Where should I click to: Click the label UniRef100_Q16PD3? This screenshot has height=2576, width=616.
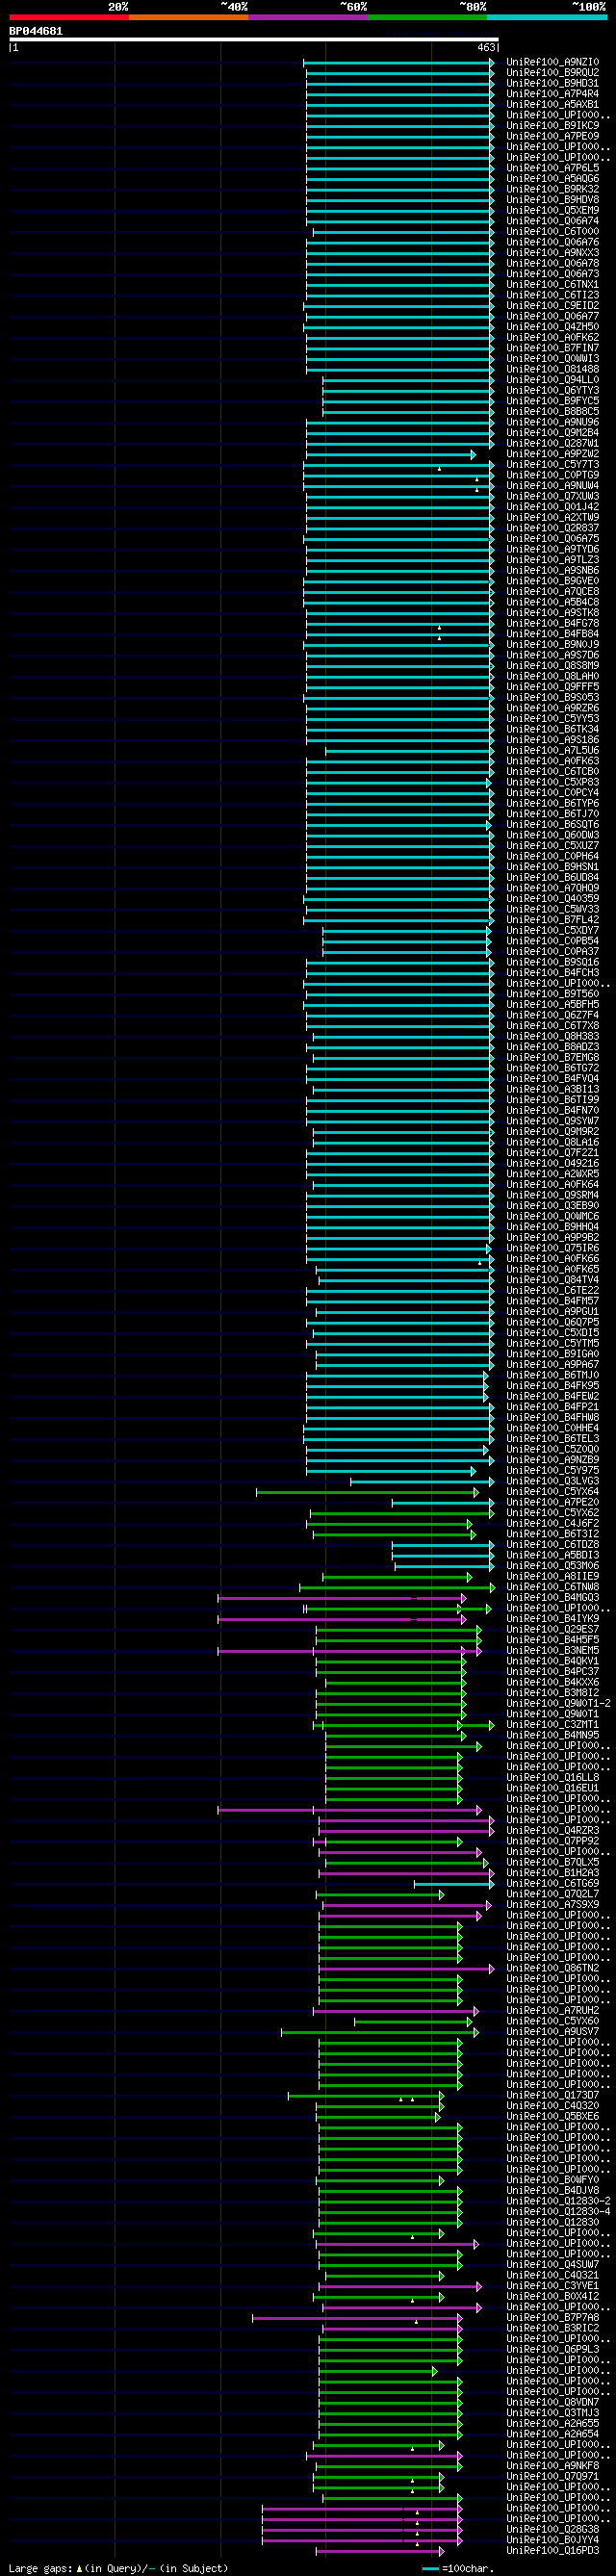pyautogui.click(x=553, y=2551)
